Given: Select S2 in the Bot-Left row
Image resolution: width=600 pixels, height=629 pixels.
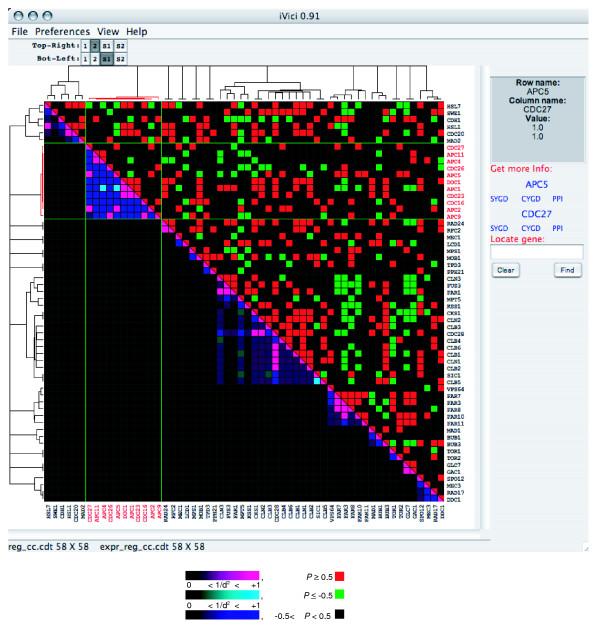Looking at the screenshot, I should [x=120, y=59].
